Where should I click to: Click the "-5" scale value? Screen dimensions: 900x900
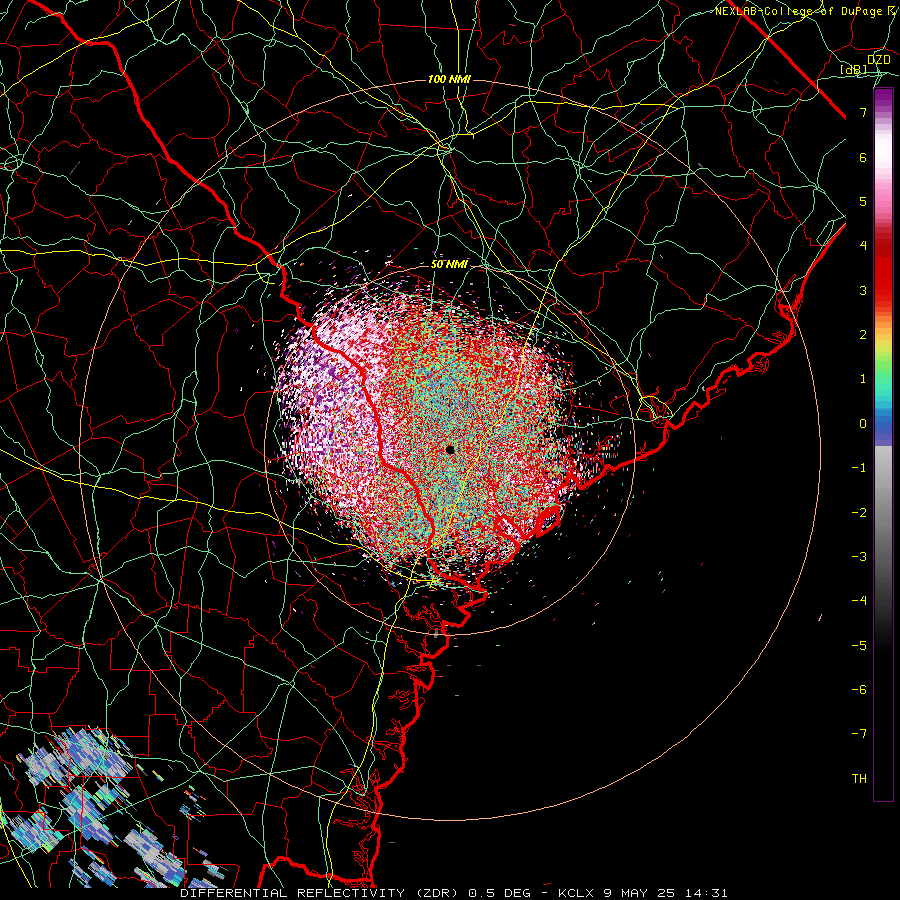pyautogui.click(x=859, y=645)
